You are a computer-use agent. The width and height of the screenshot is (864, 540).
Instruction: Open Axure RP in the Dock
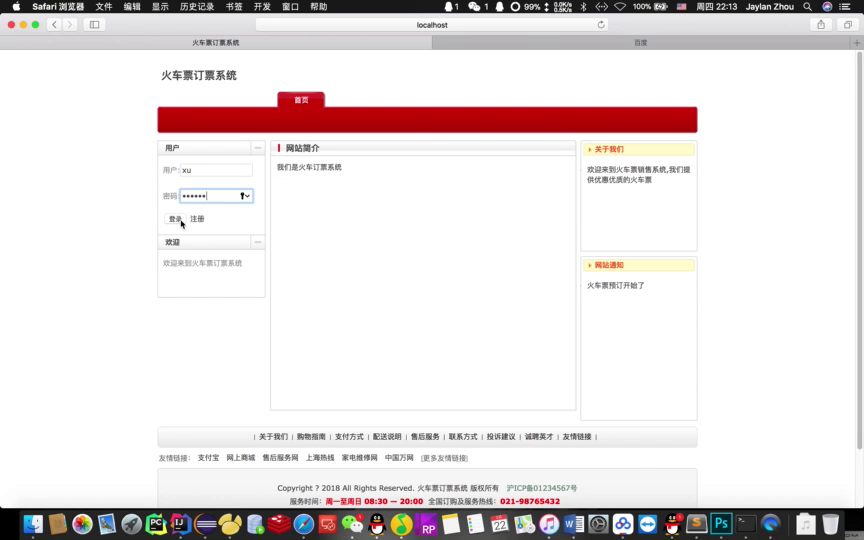(426, 524)
